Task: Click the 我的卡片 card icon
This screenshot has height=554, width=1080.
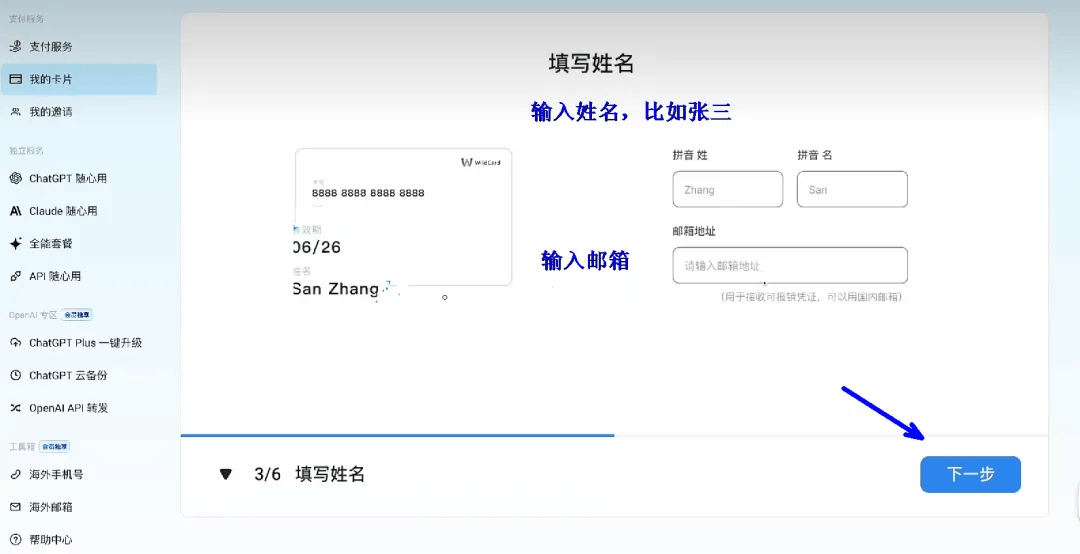Action: pos(16,79)
